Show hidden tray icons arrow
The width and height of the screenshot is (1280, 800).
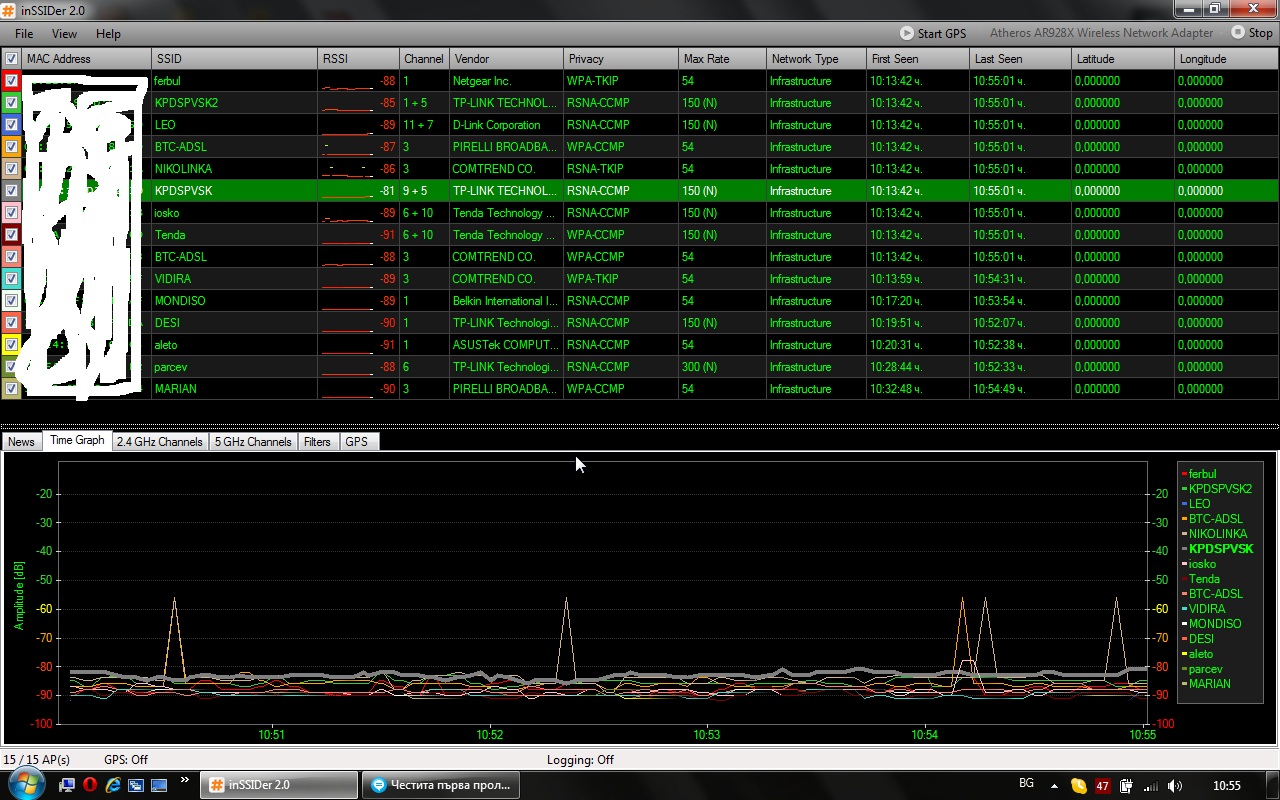(x=1053, y=786)
